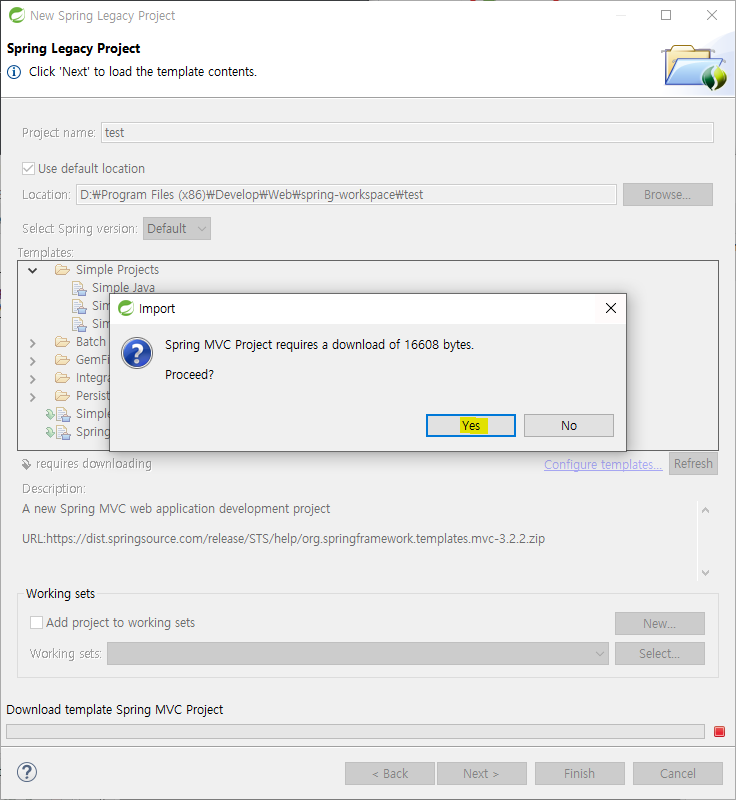Click the Refresh button
The image size is (736, 800).
tap(693, 464)
